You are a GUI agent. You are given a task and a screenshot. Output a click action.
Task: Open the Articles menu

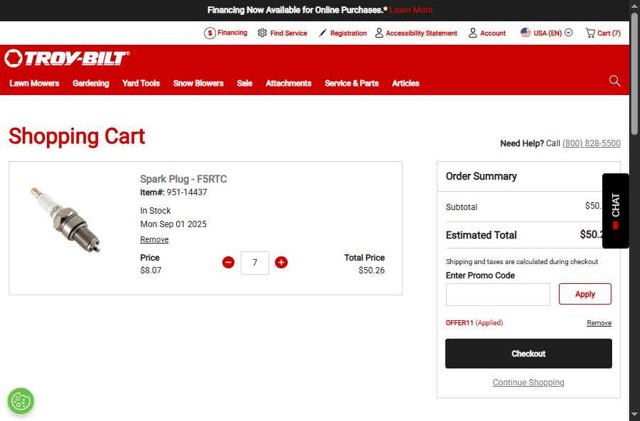(406, 83)
